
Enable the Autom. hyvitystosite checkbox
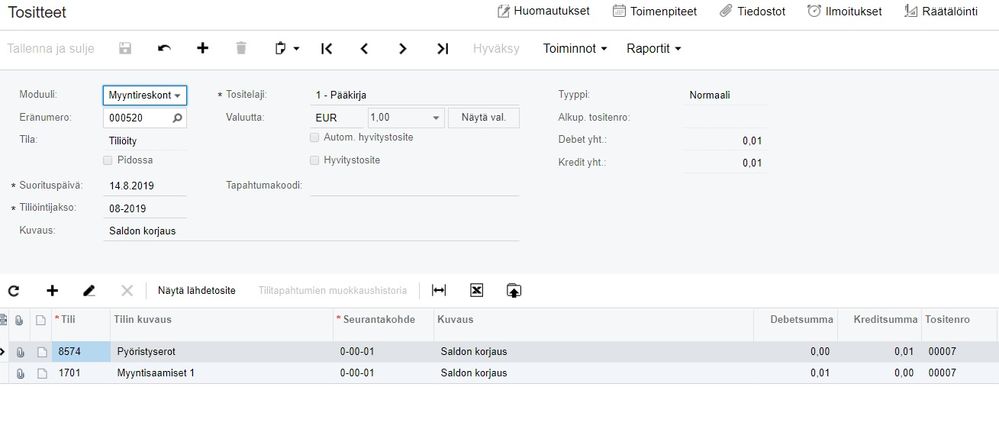tap(315, 138)
